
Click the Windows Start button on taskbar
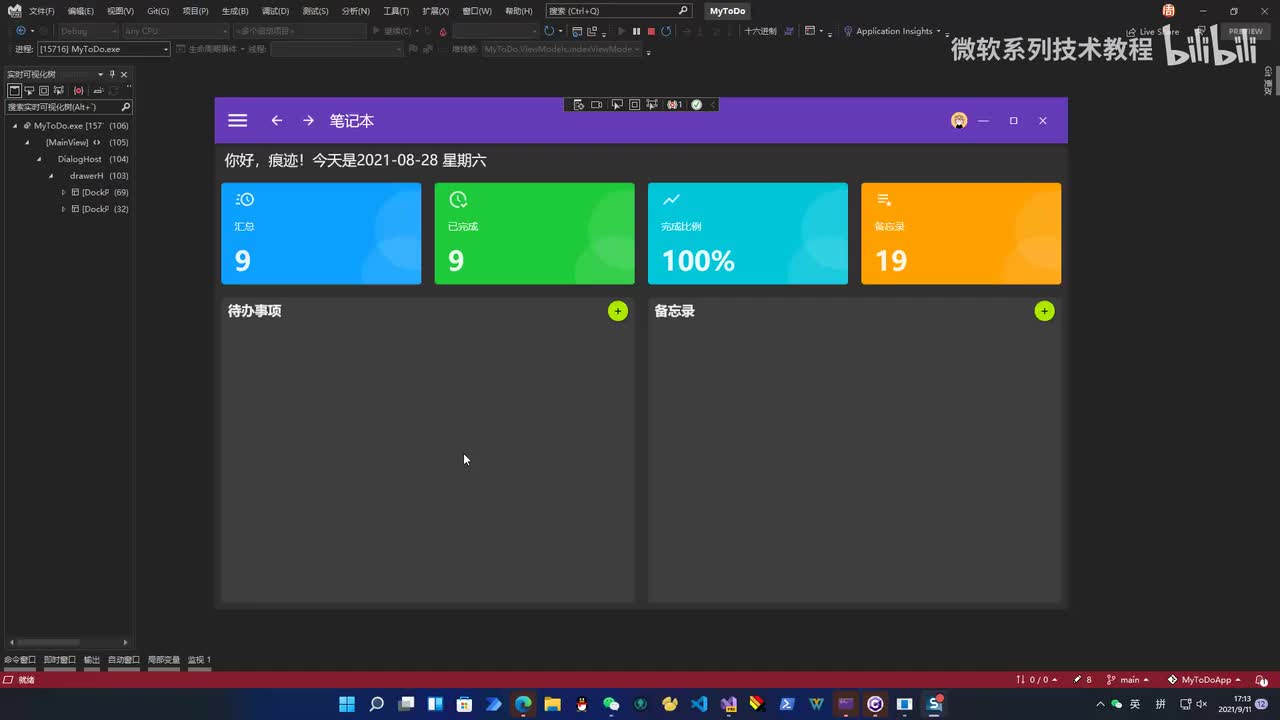(x=347, y=704)
